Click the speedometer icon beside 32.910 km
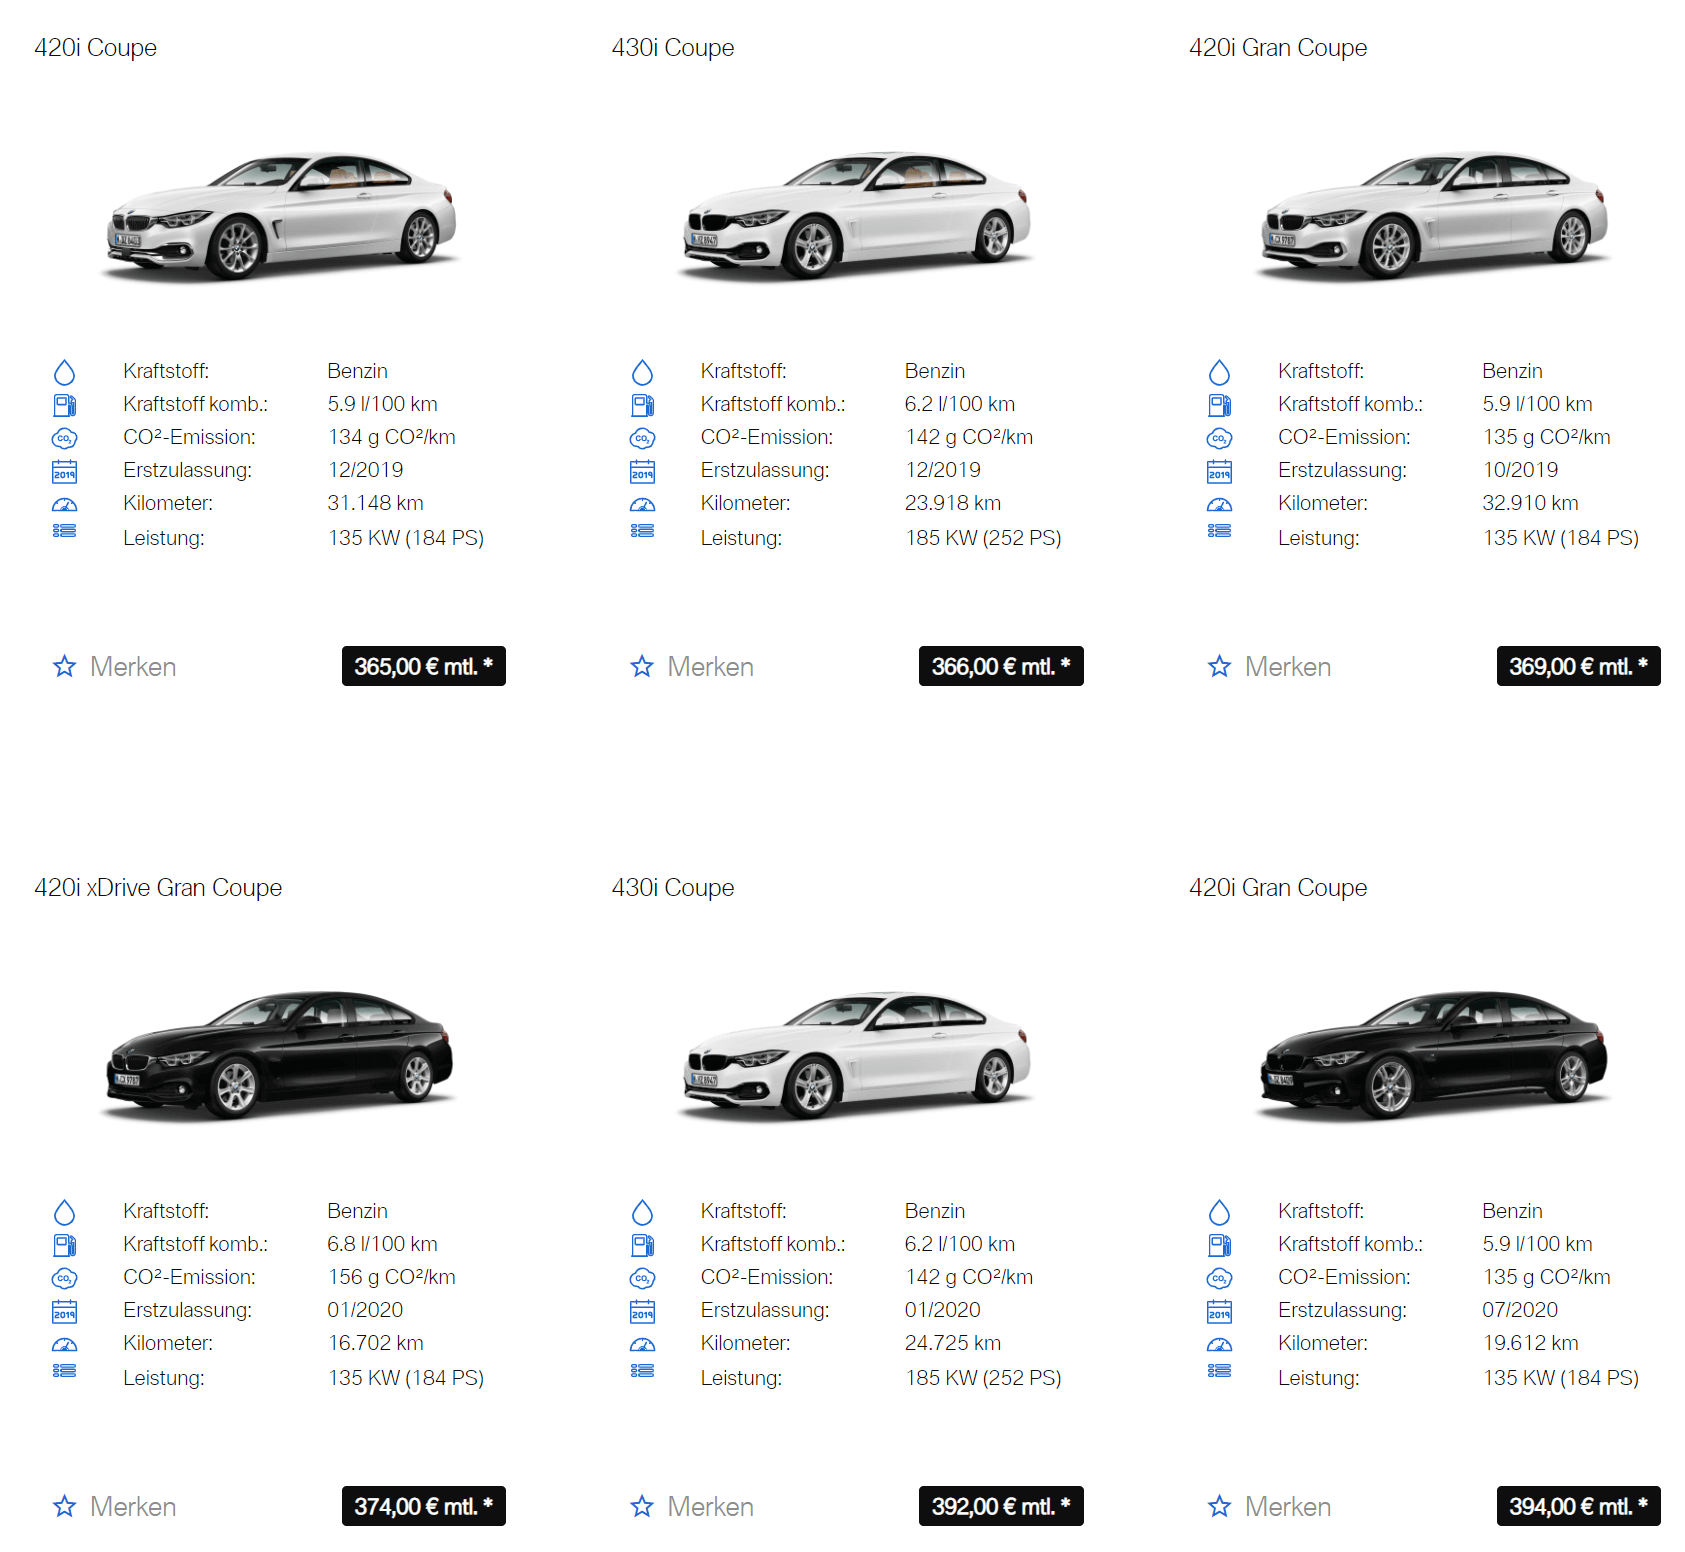1685x1552 pixels. pos(1219,505)
